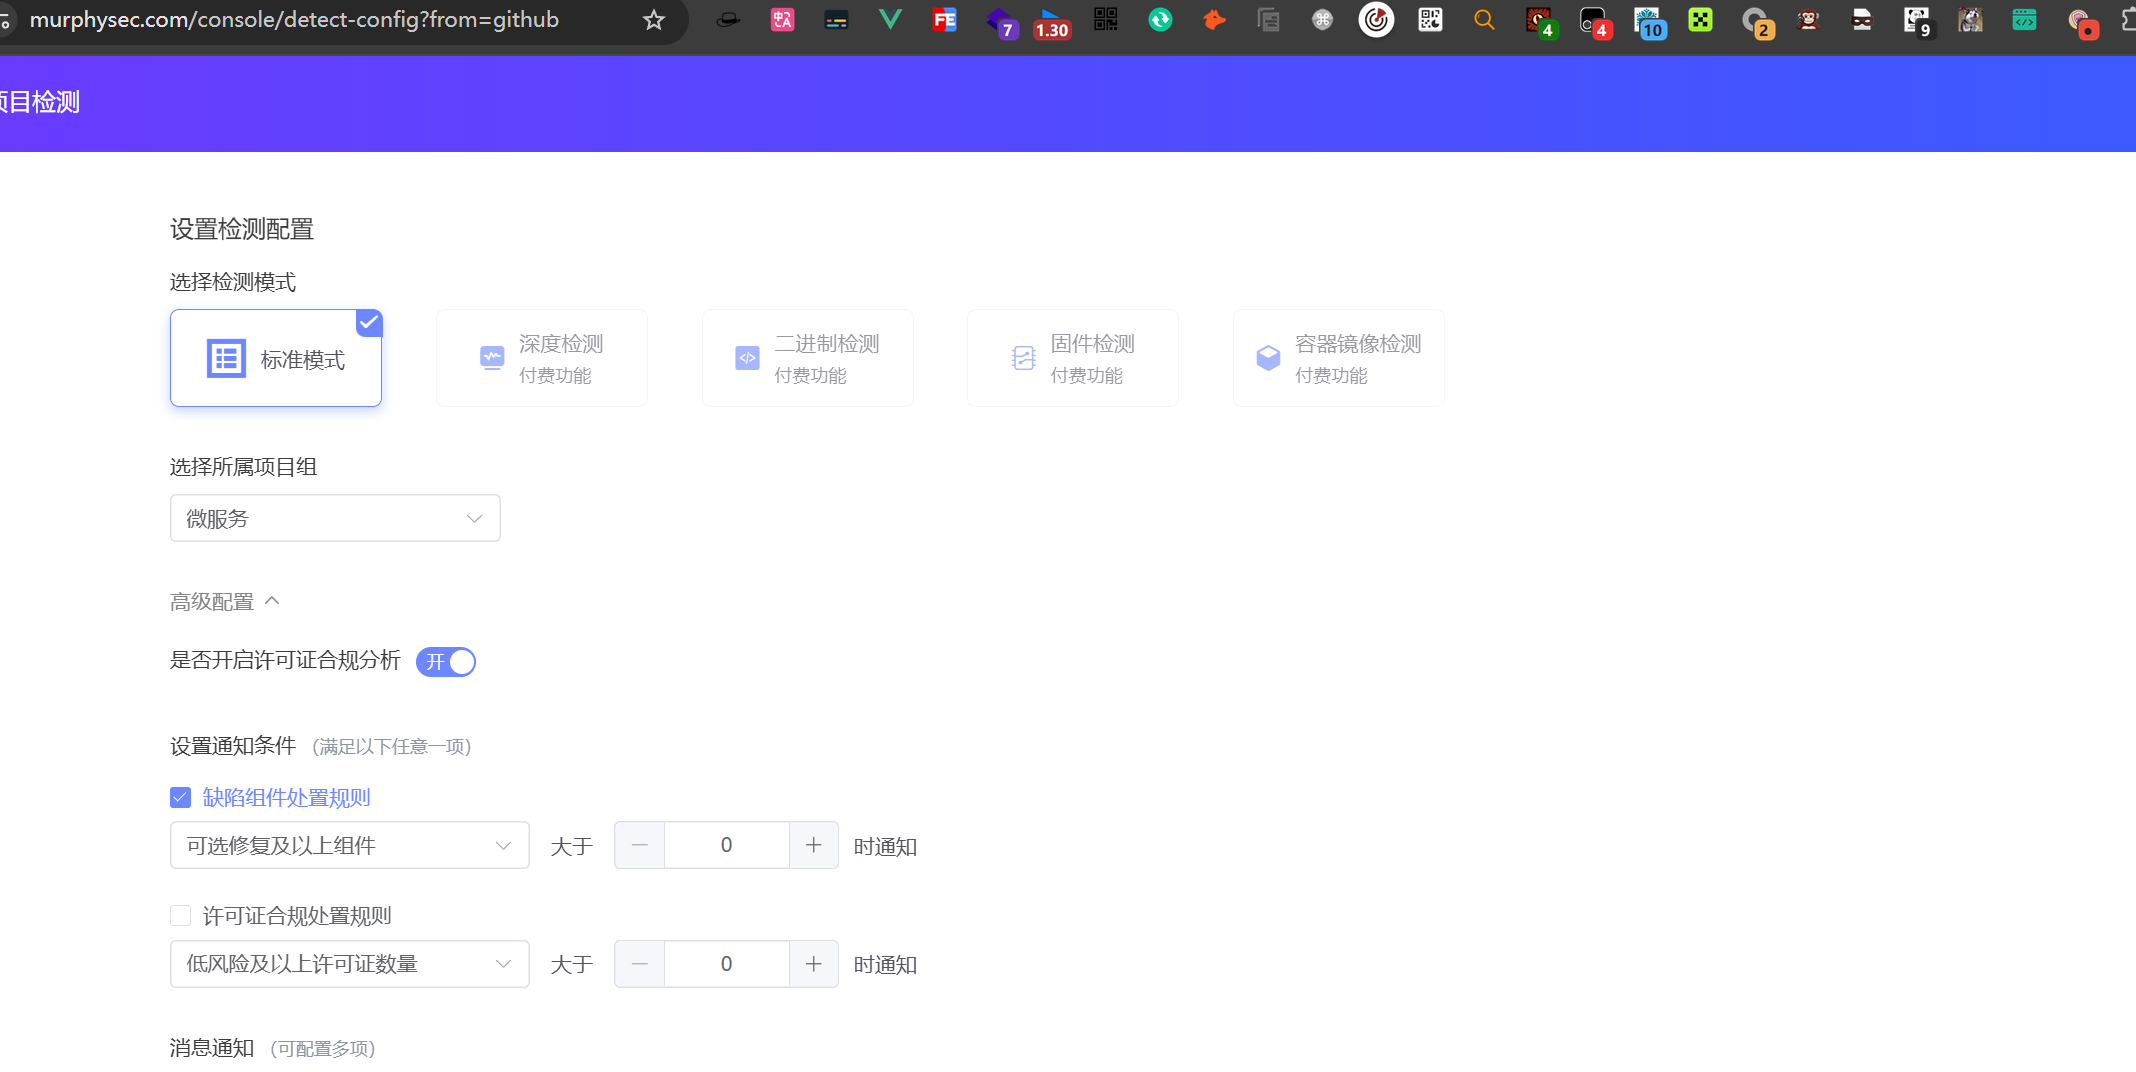Select the 二进制检测 mode option
The height and width of the screenshot is (1072, 2136).
click(808, 358)
